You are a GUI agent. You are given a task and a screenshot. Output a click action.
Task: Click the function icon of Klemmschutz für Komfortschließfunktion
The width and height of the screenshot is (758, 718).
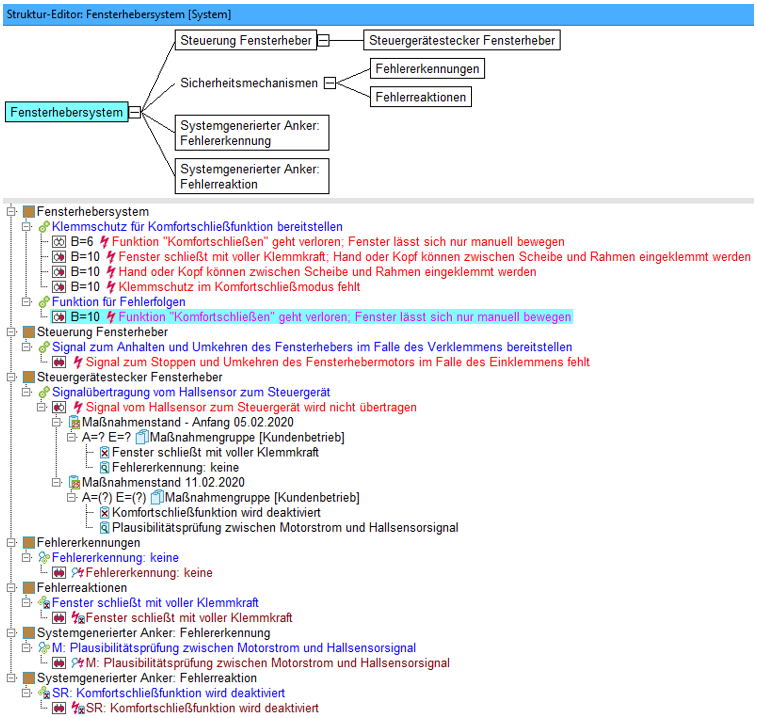point(44,226)
